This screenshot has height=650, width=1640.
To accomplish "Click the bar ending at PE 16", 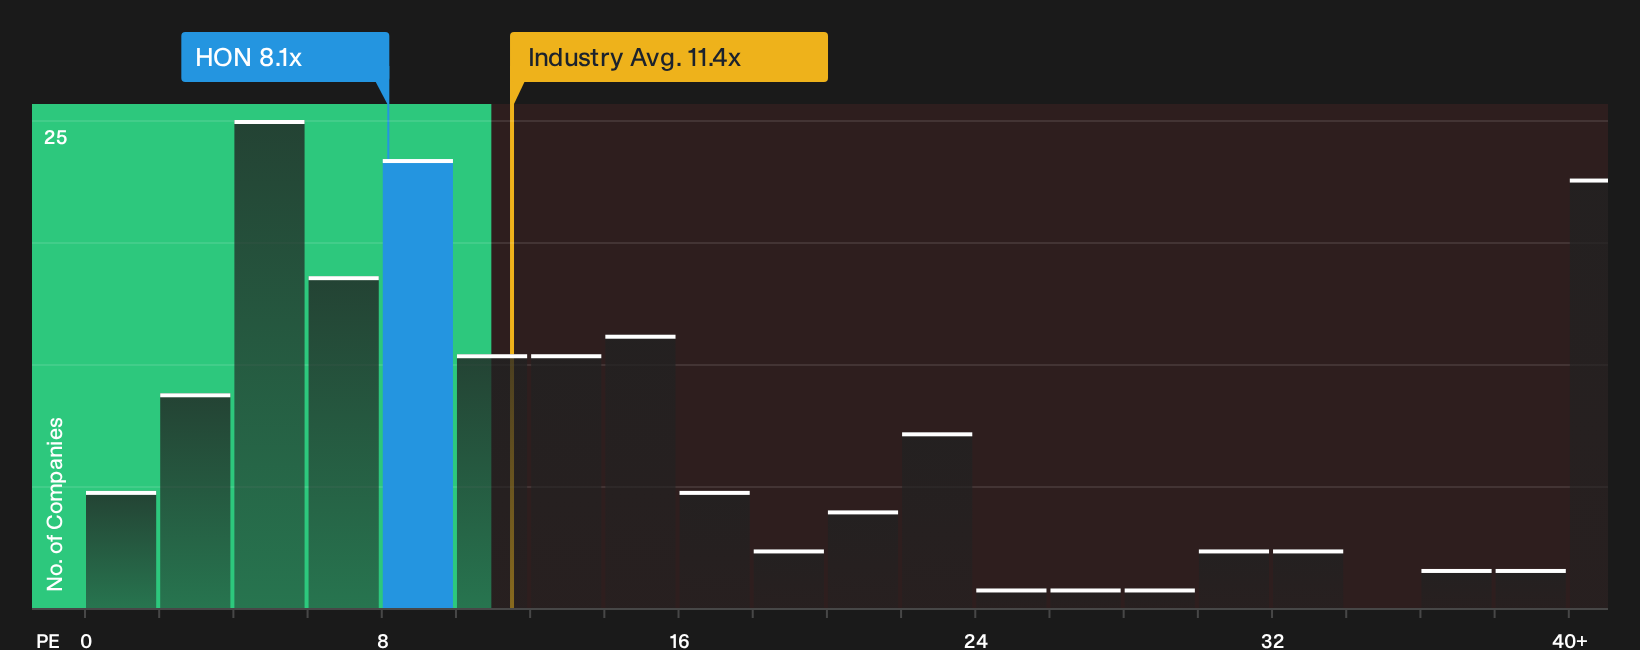I will pos(641,472).
